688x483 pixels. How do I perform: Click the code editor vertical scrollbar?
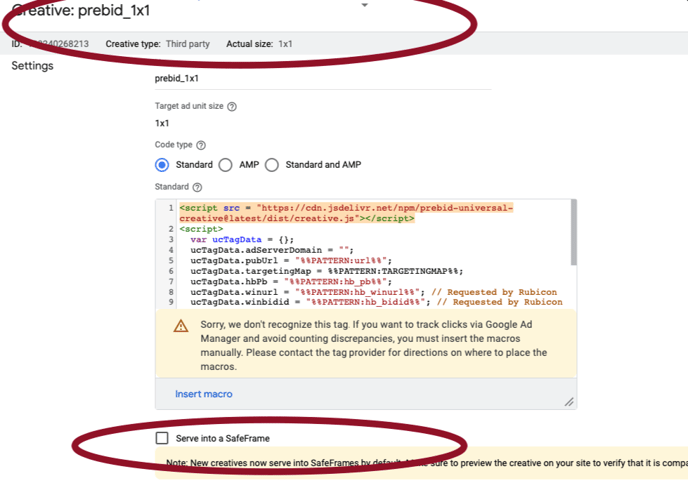click(573, 230)
